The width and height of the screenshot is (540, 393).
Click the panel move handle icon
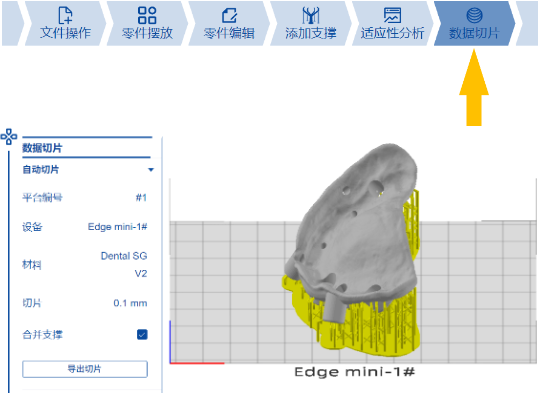9,137
